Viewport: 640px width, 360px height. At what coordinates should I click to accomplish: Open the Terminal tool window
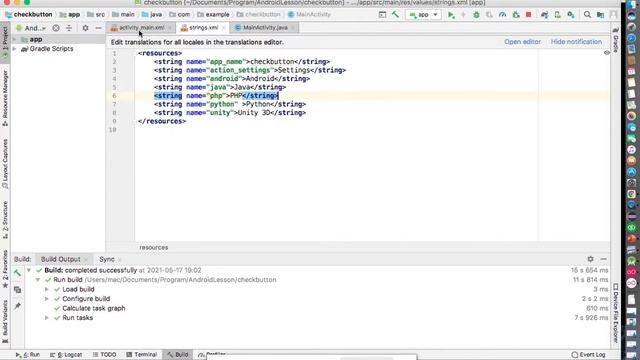[x=142, y=355]
